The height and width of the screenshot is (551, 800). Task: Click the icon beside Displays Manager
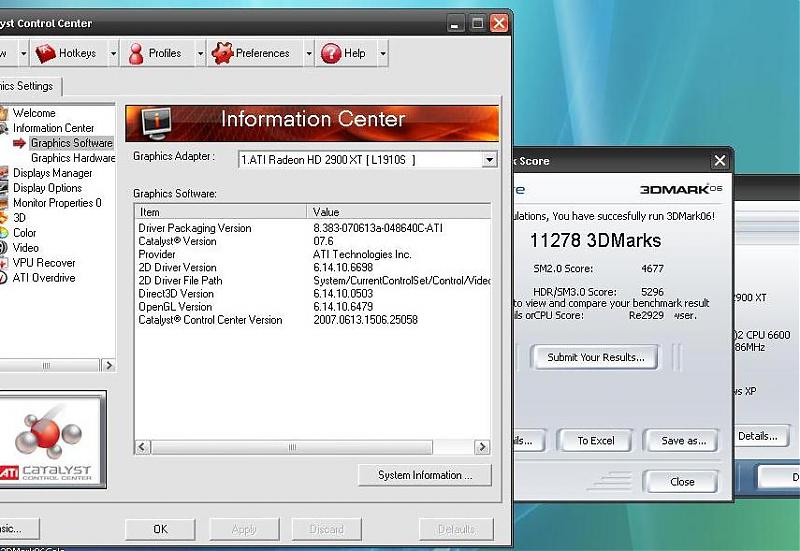tap(3, 173)
